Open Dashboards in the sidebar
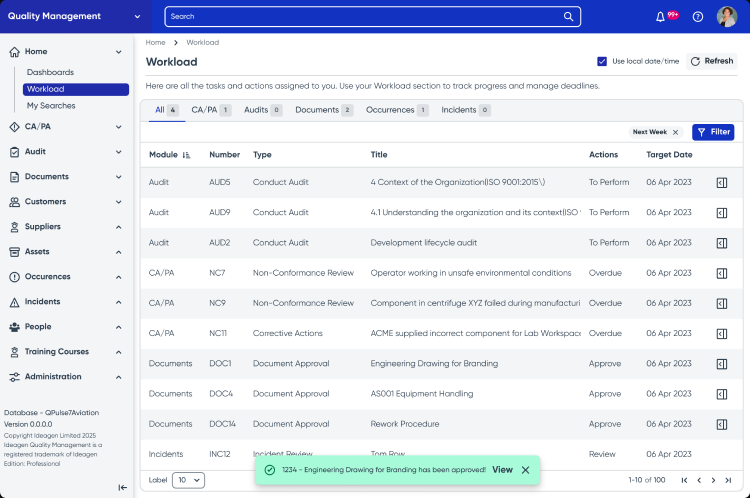The height and width of the screenshot is (498, 750). [50, 72]
